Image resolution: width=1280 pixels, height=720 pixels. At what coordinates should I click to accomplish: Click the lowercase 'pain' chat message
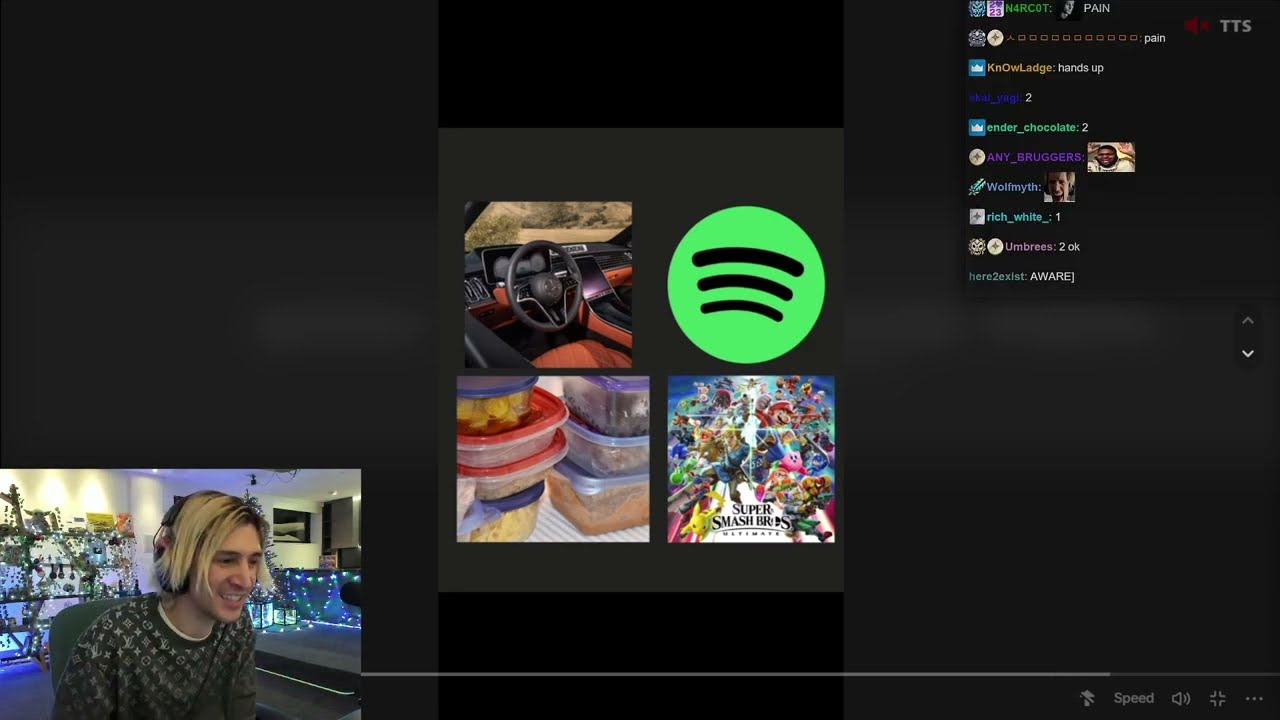(1155, 38)
